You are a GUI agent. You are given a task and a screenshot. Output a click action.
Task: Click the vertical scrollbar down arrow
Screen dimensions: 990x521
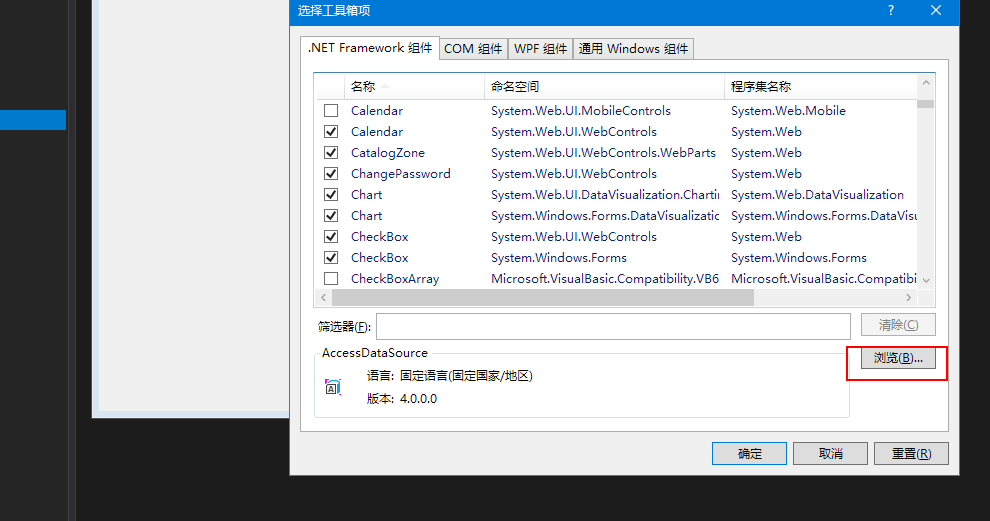pyautogui.click(x=926, y=280)
